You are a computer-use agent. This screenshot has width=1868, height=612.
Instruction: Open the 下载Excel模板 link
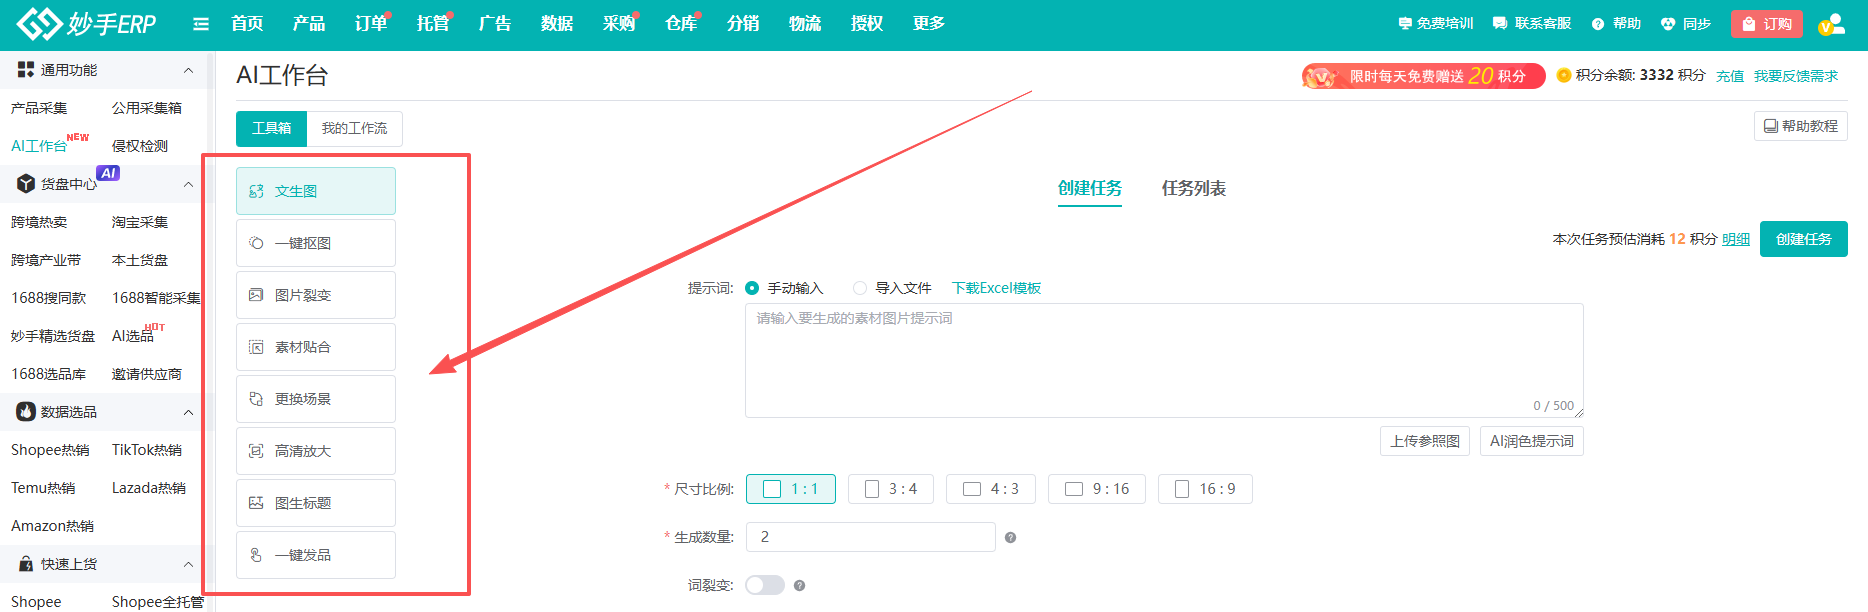pos(996,288)
